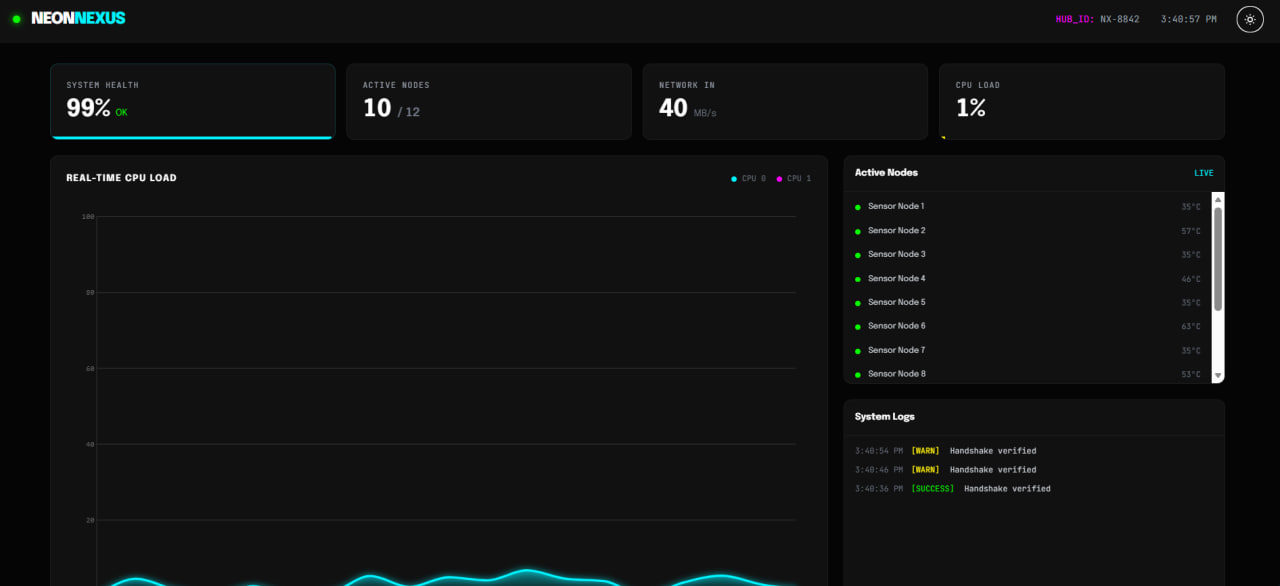
Task: Open the Active Nodes 10/12 stat card
Action: tap(488, 101)
